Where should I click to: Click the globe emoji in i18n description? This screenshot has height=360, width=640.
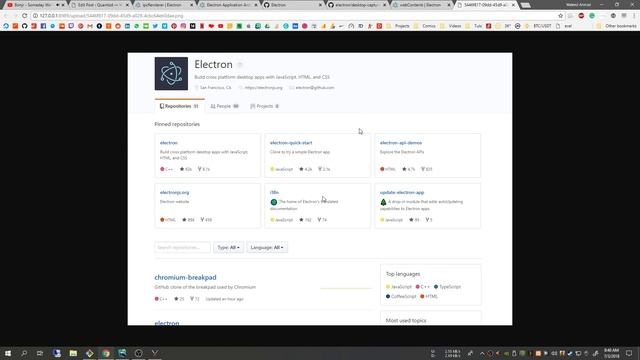click(x=273, y=202)
